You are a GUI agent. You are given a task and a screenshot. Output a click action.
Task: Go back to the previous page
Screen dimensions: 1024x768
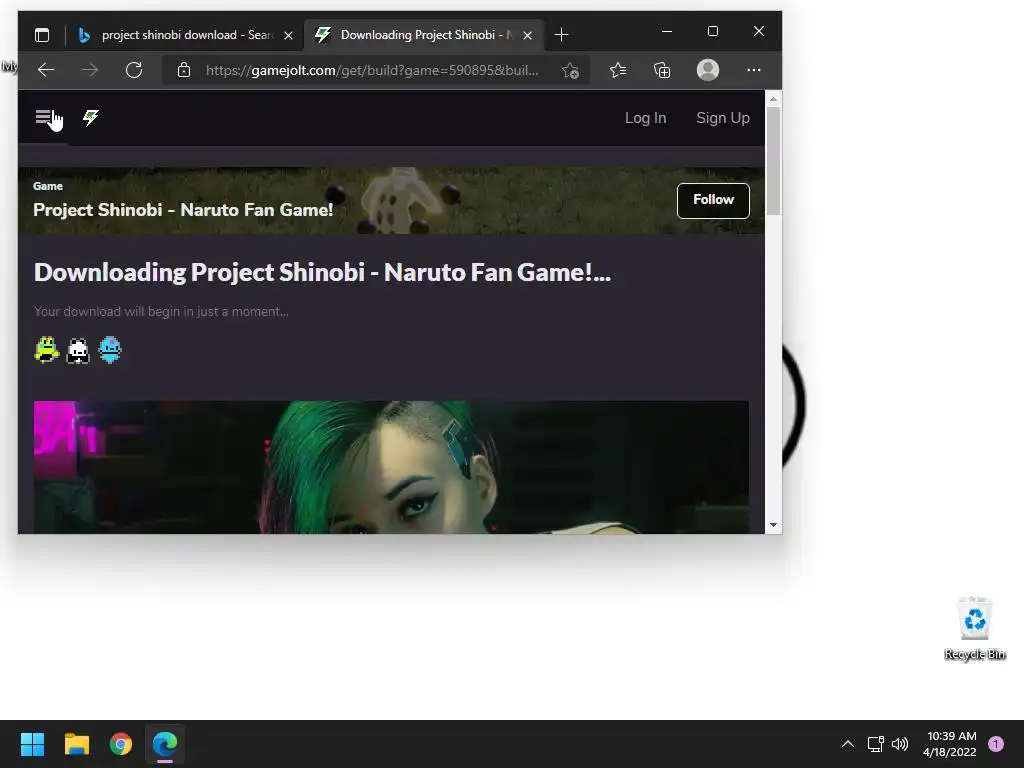[x=46, y=70]
